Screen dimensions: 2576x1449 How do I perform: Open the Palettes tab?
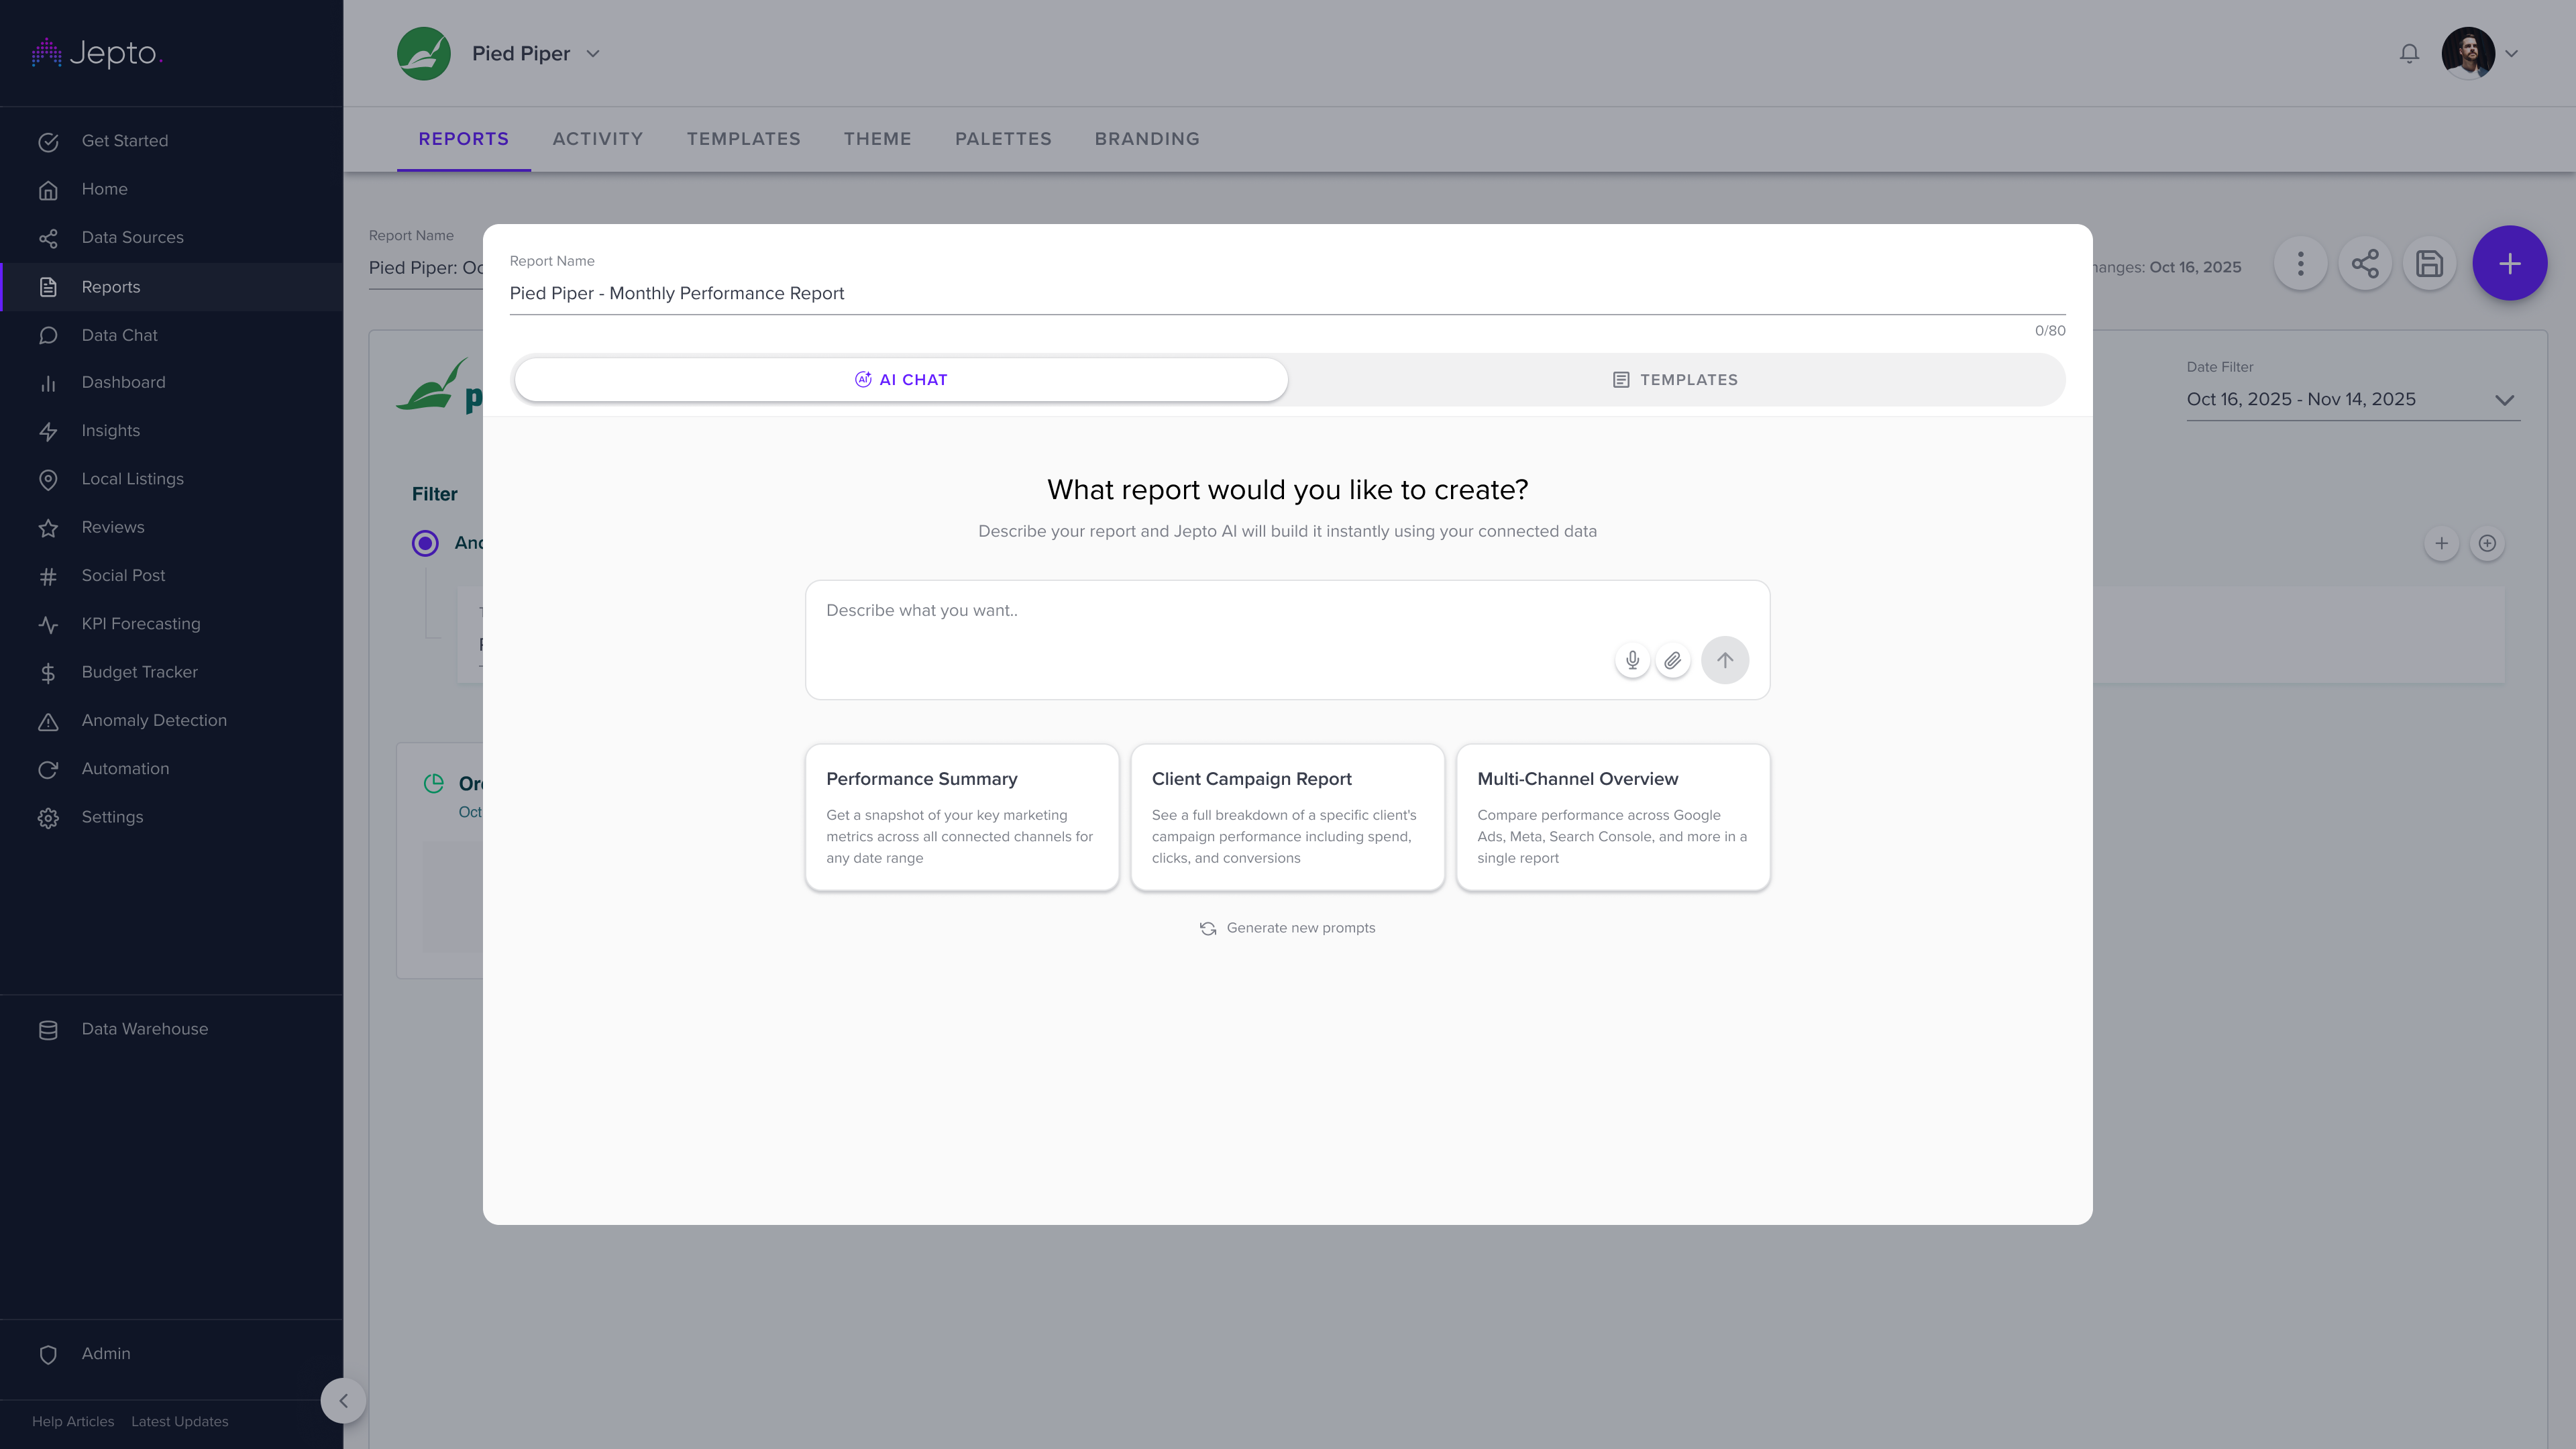click(x=1003, y=139)
